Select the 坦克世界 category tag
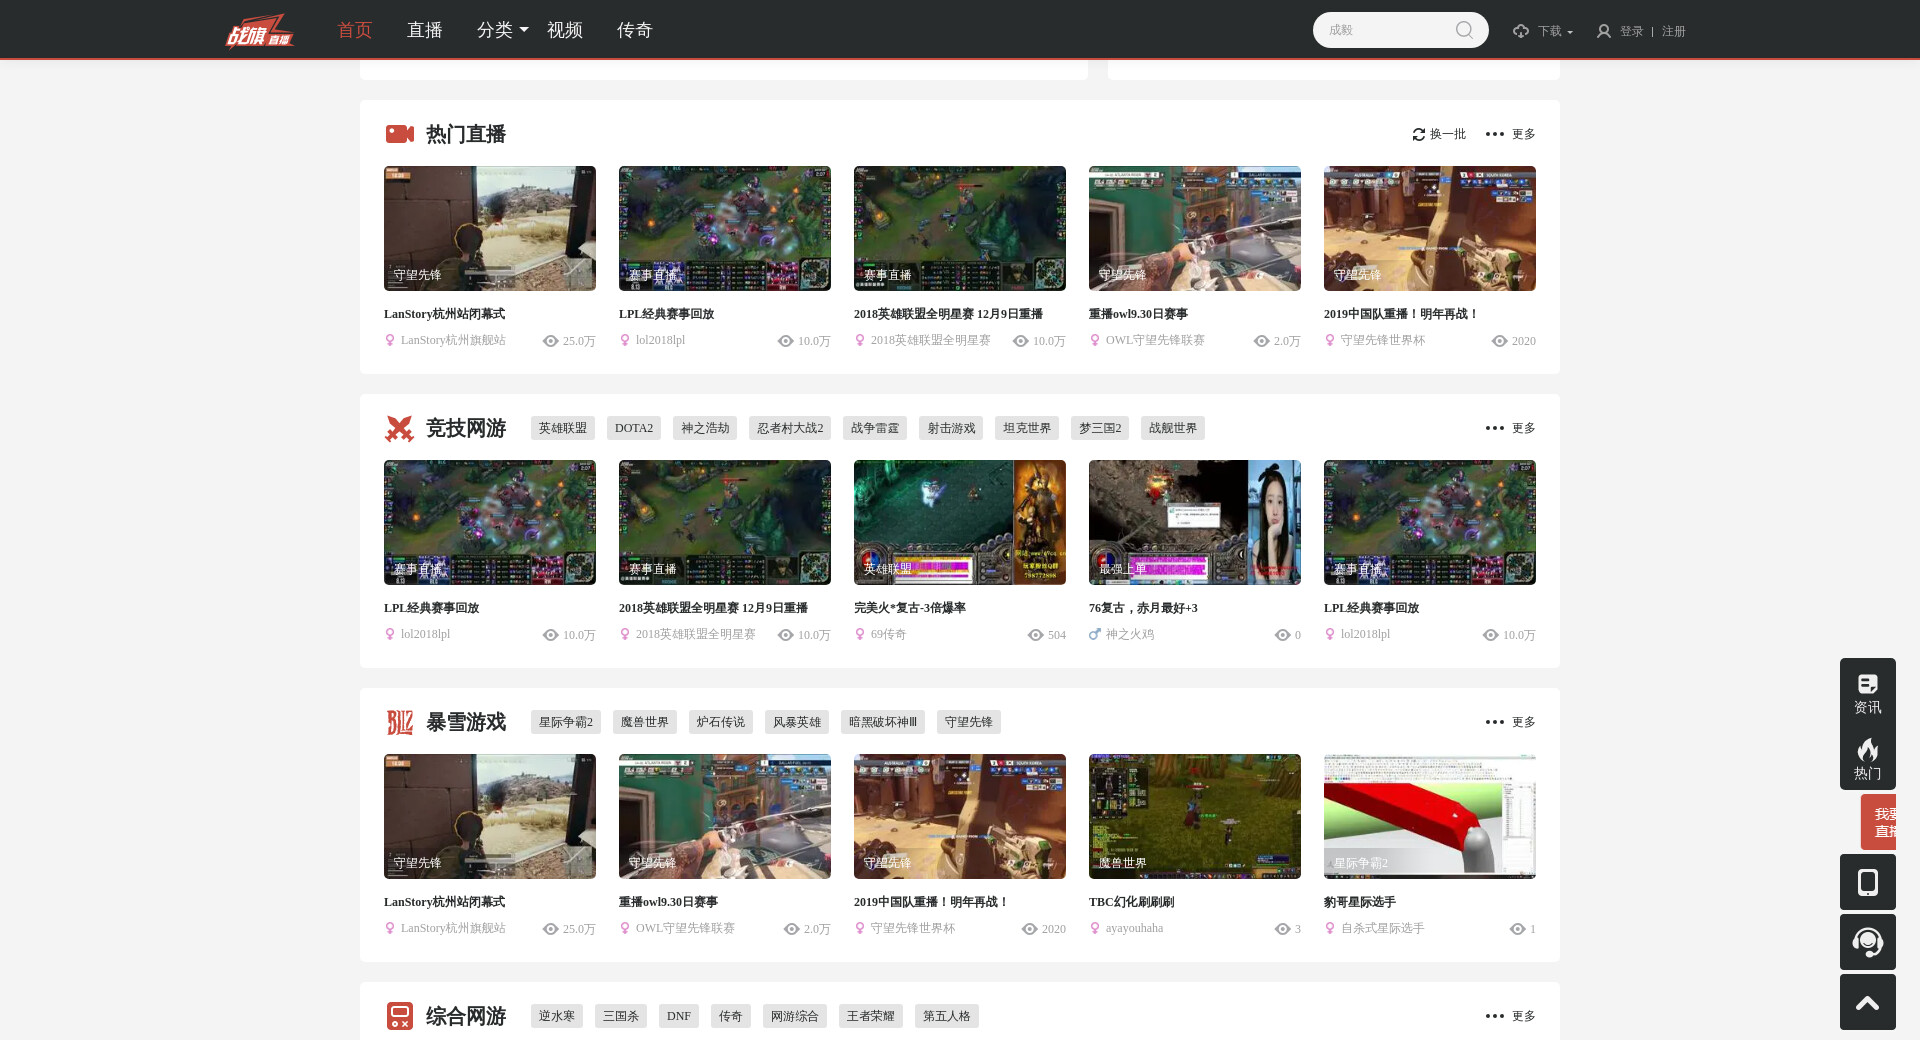This screenshot has height=1040, width=1920. click(1027, 428)
